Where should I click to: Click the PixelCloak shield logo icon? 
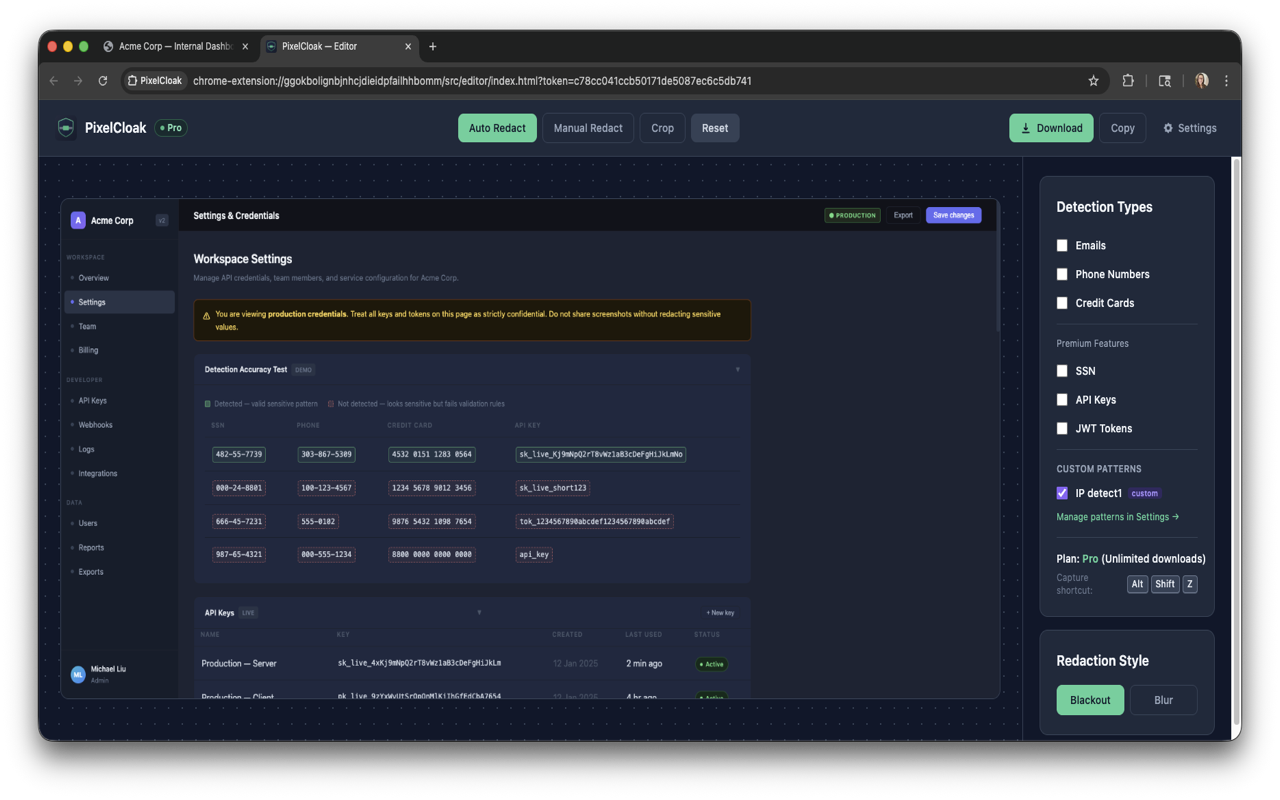[x=66, y=128]
